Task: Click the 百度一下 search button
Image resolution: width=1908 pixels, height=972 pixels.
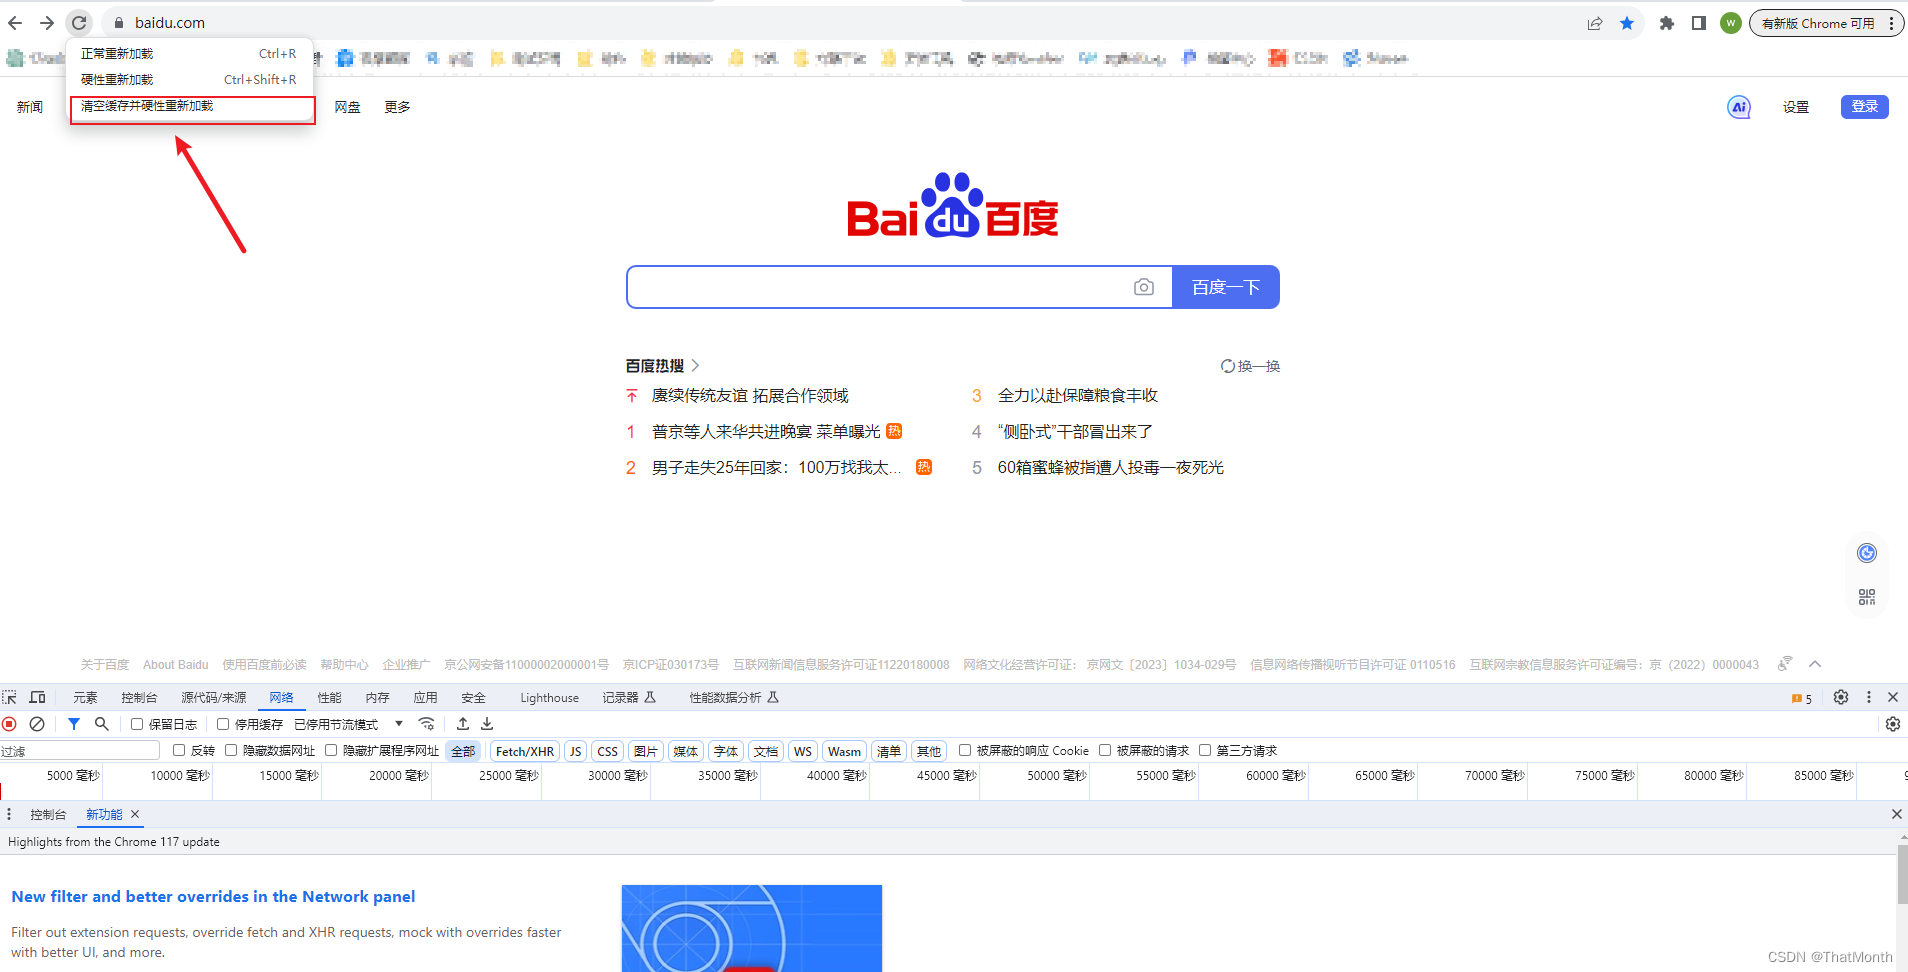Action: point(1225,288)
